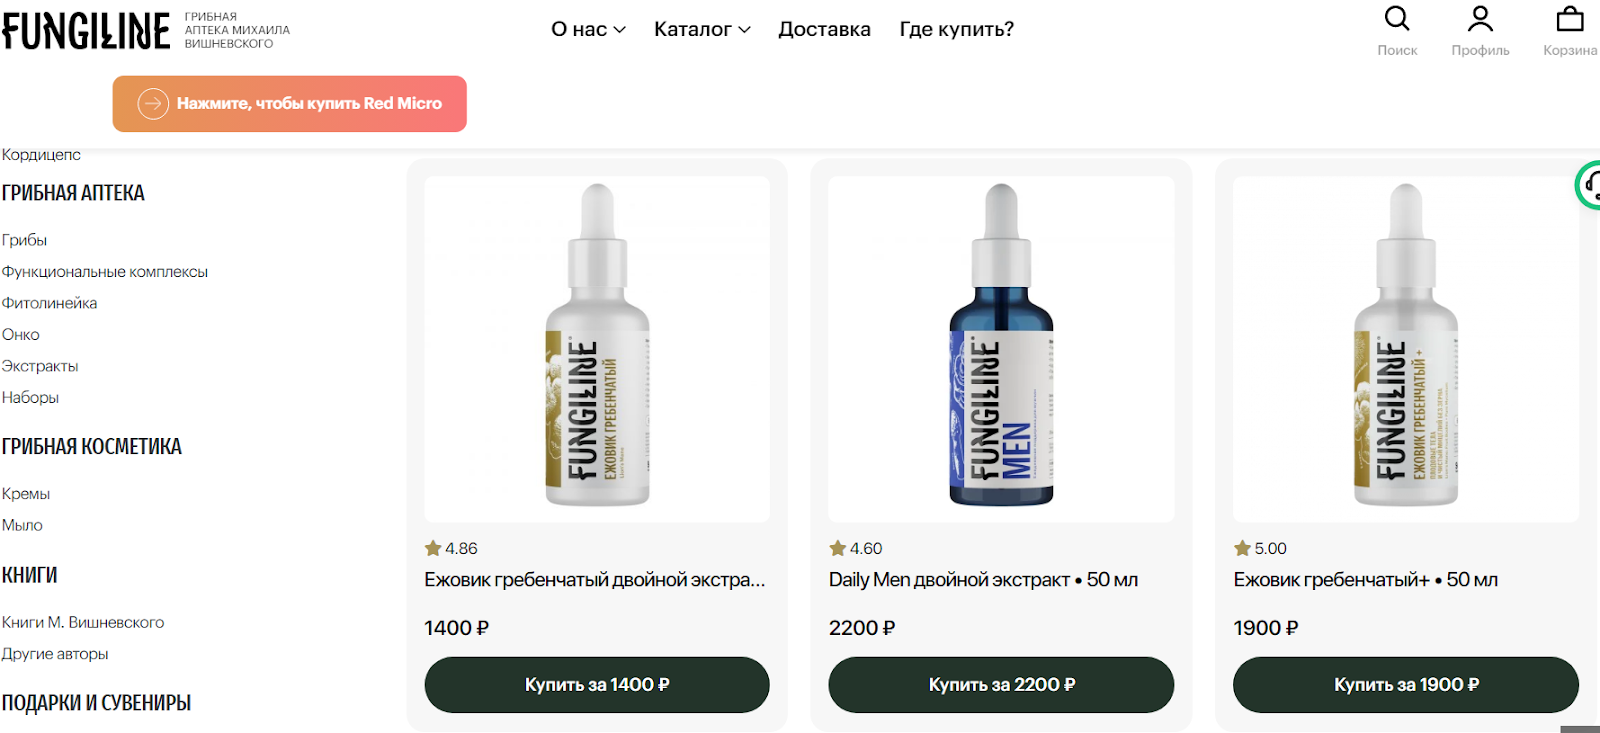Click the Fungiline logo

point(86,31)
